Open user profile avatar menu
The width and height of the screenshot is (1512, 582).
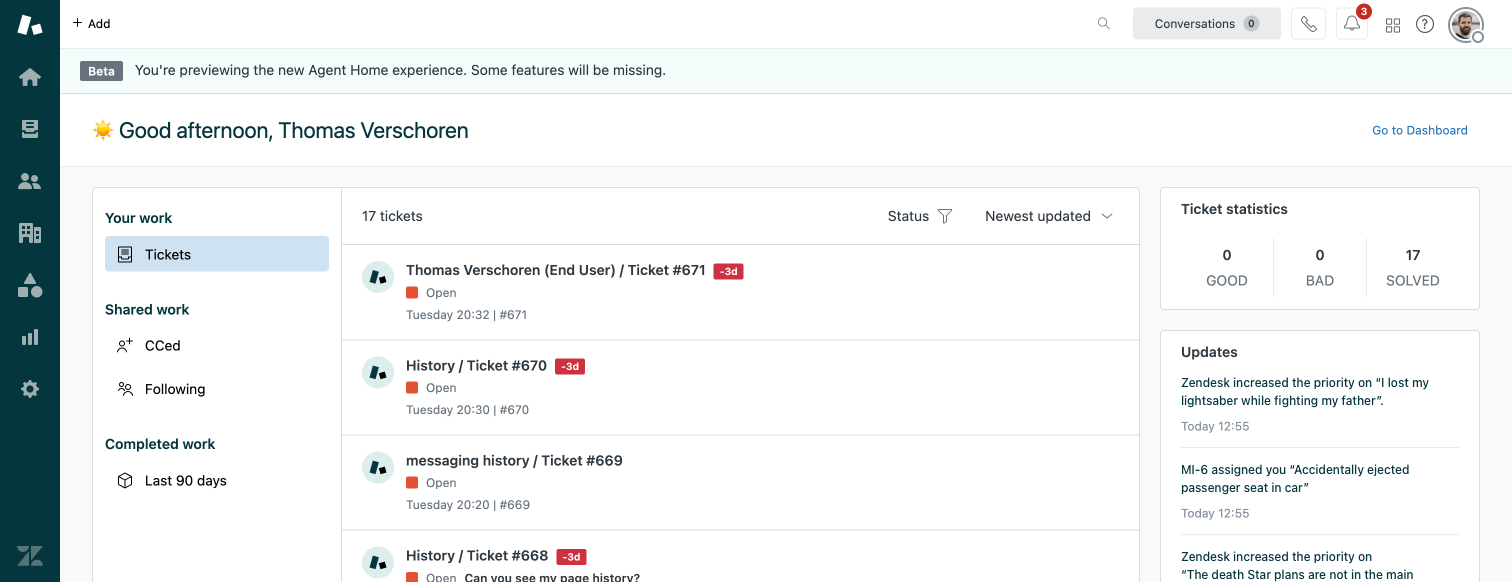click(1465, 25)
